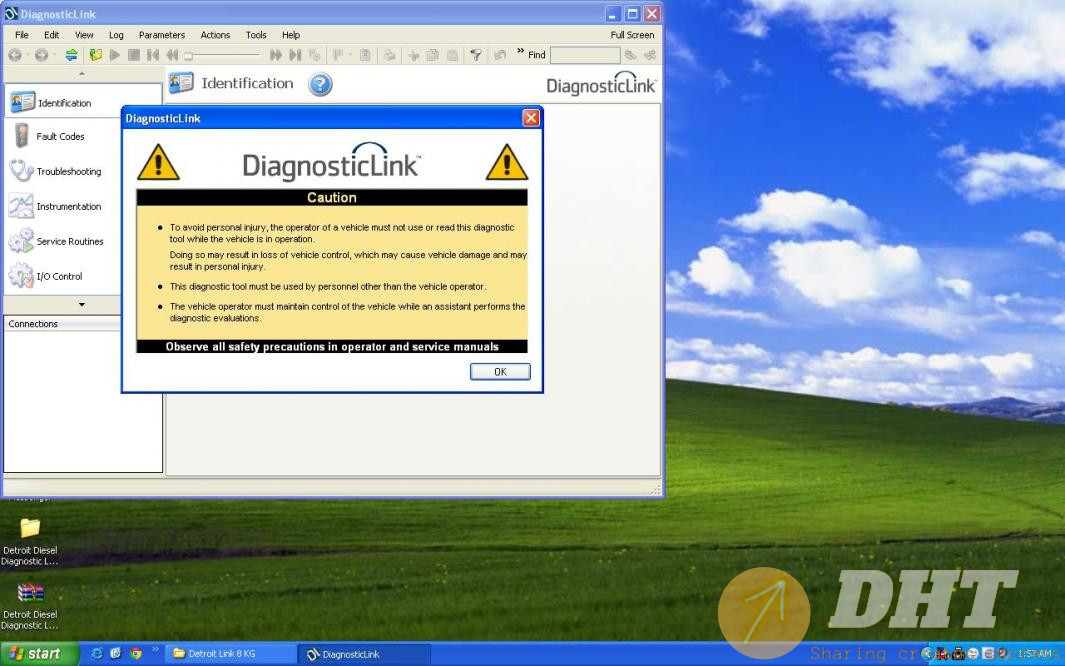
Task: Click the log playback slider track
Action: (225, 56)
